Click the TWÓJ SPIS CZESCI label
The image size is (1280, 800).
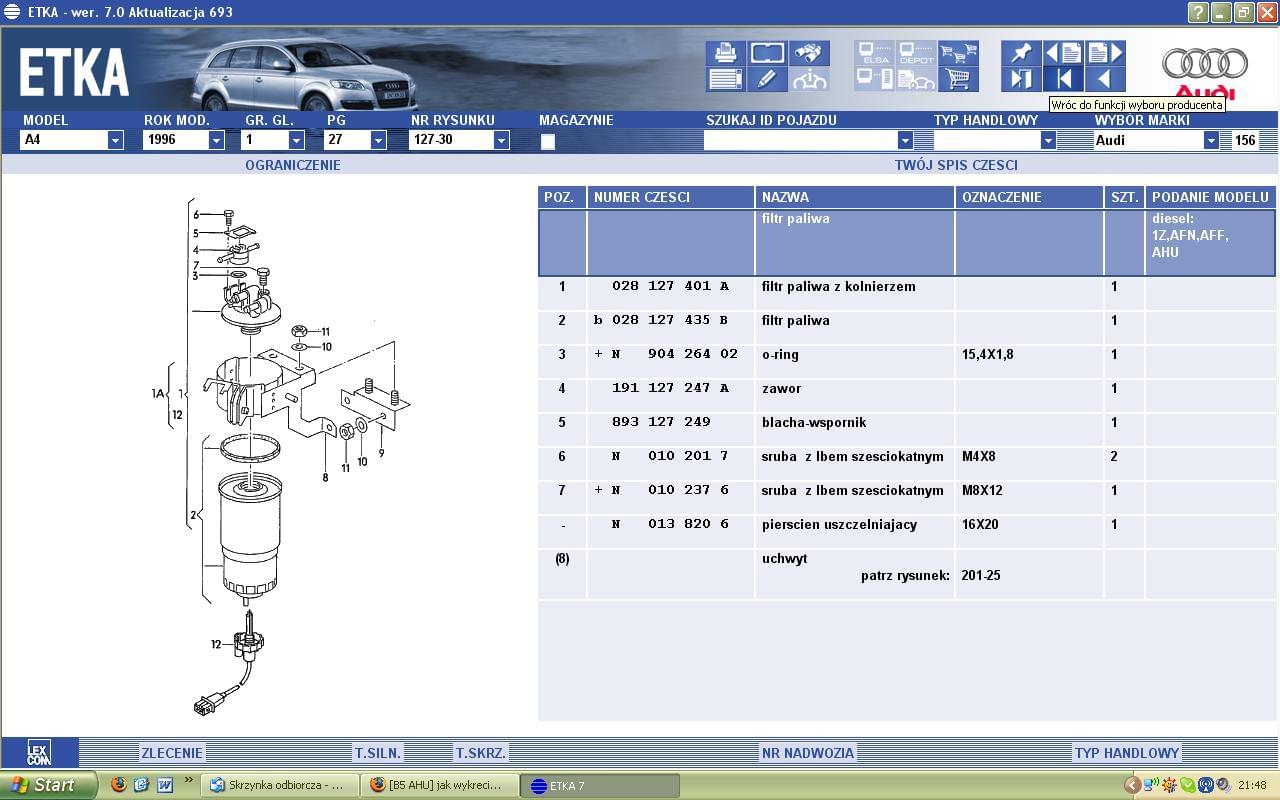(956, 165)
